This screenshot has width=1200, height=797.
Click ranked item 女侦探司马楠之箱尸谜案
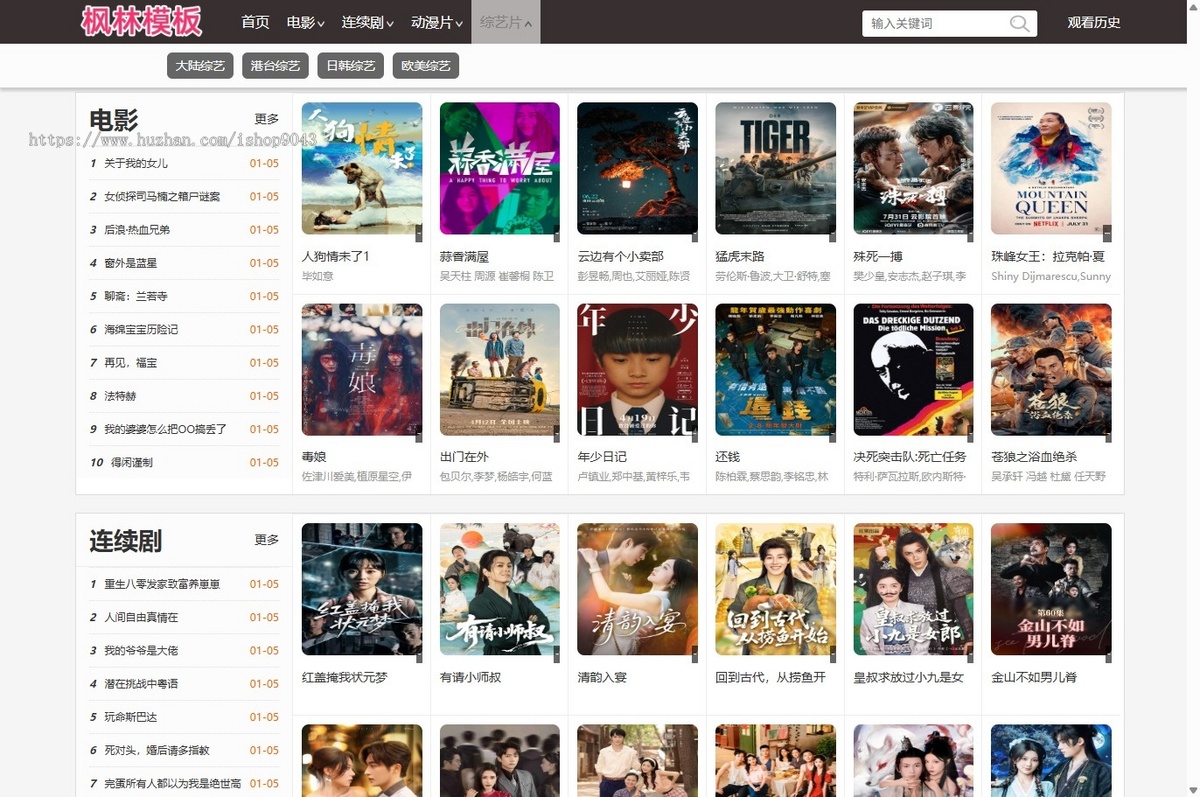click(x=162, y=196)
